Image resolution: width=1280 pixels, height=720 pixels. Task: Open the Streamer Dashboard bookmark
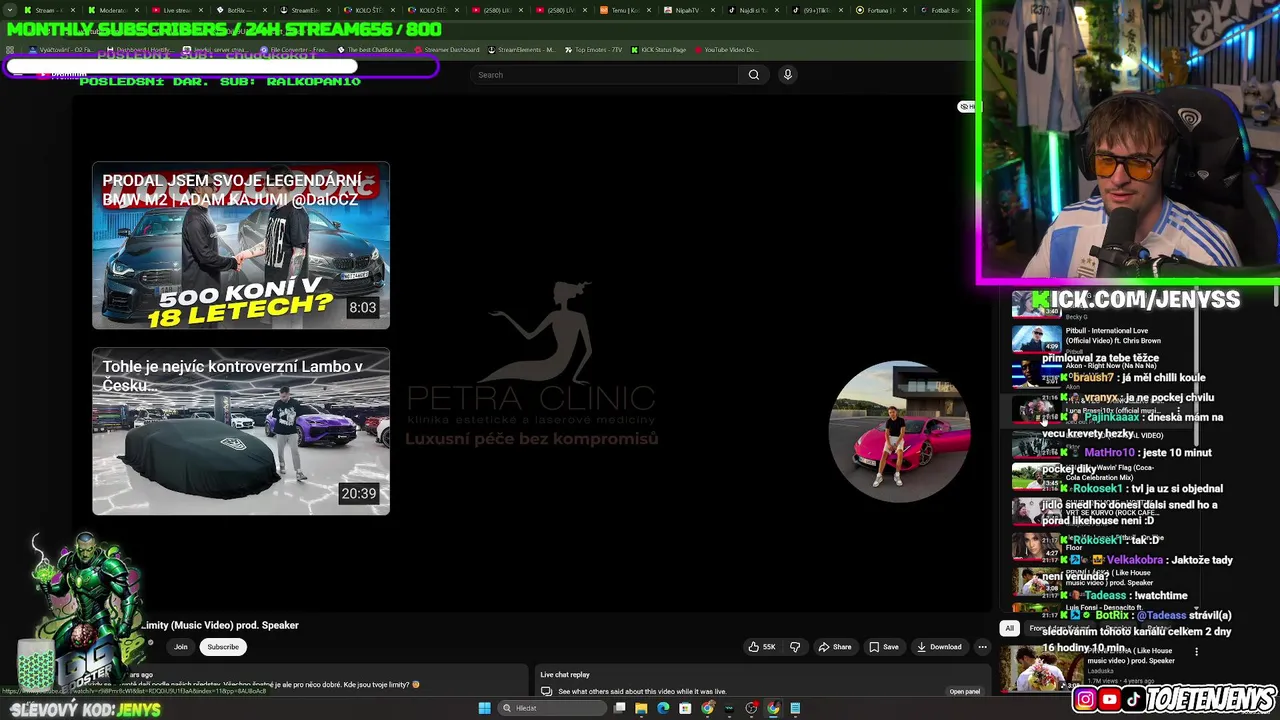(446, 50)
